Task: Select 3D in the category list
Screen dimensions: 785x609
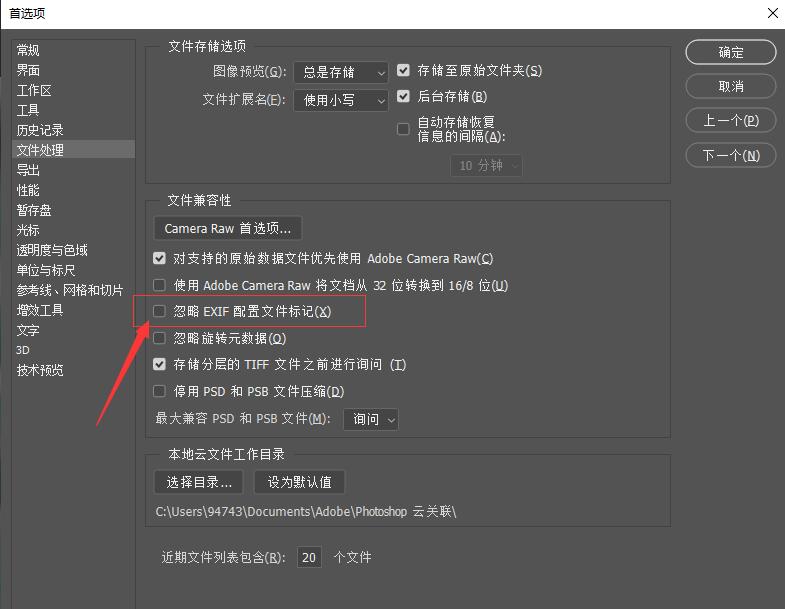Action: (x=23, y=350)
